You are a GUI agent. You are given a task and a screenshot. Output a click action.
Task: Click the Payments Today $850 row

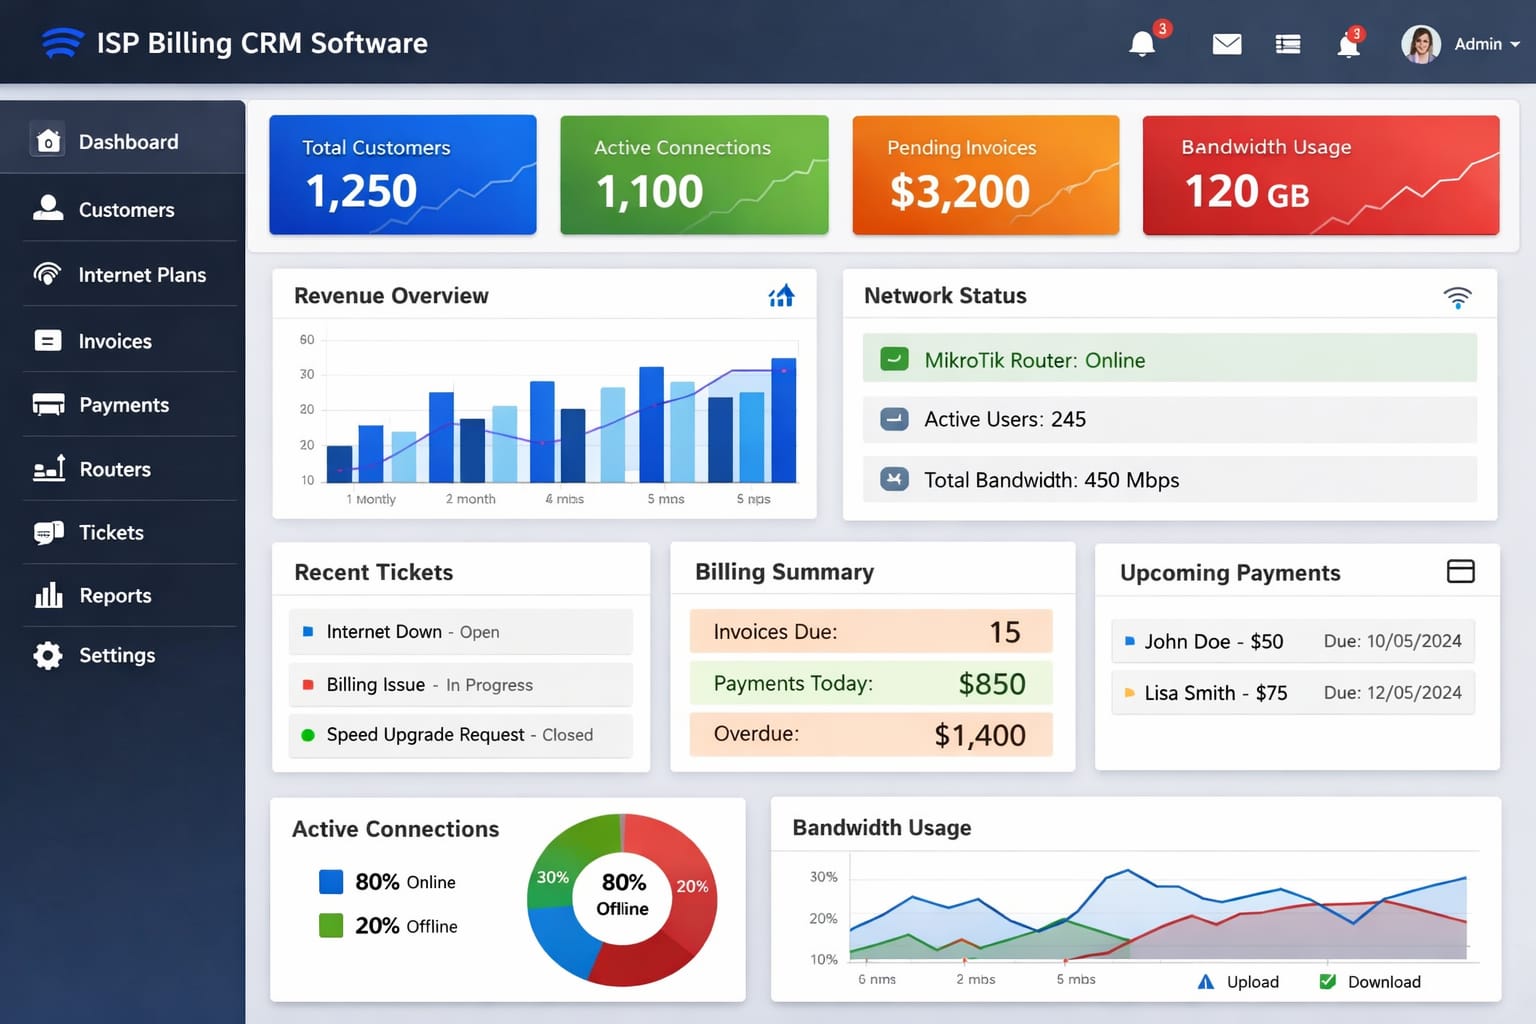(871, 684)
